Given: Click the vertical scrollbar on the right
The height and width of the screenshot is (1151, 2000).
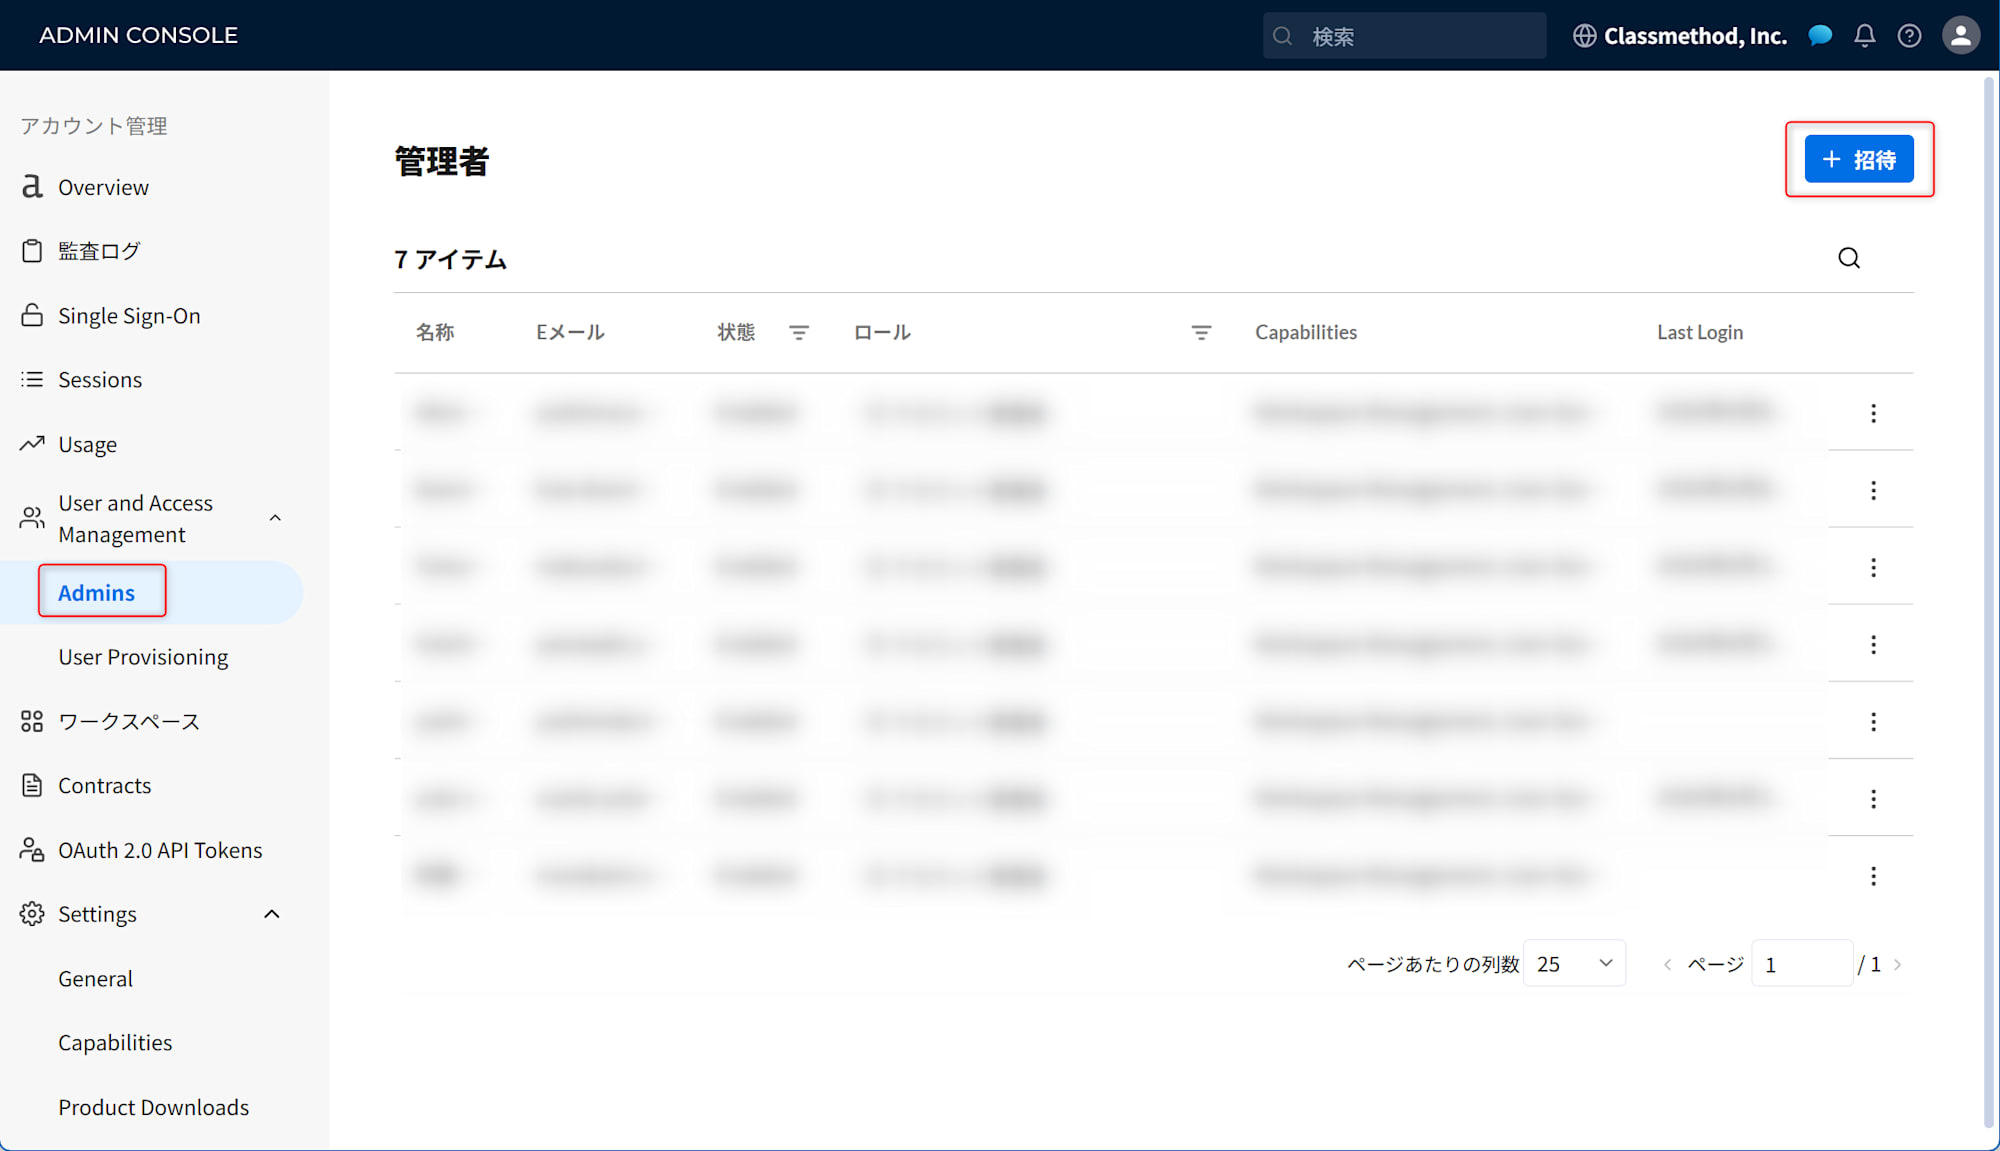Looking at the screenshot, I should click(1989, 600).
